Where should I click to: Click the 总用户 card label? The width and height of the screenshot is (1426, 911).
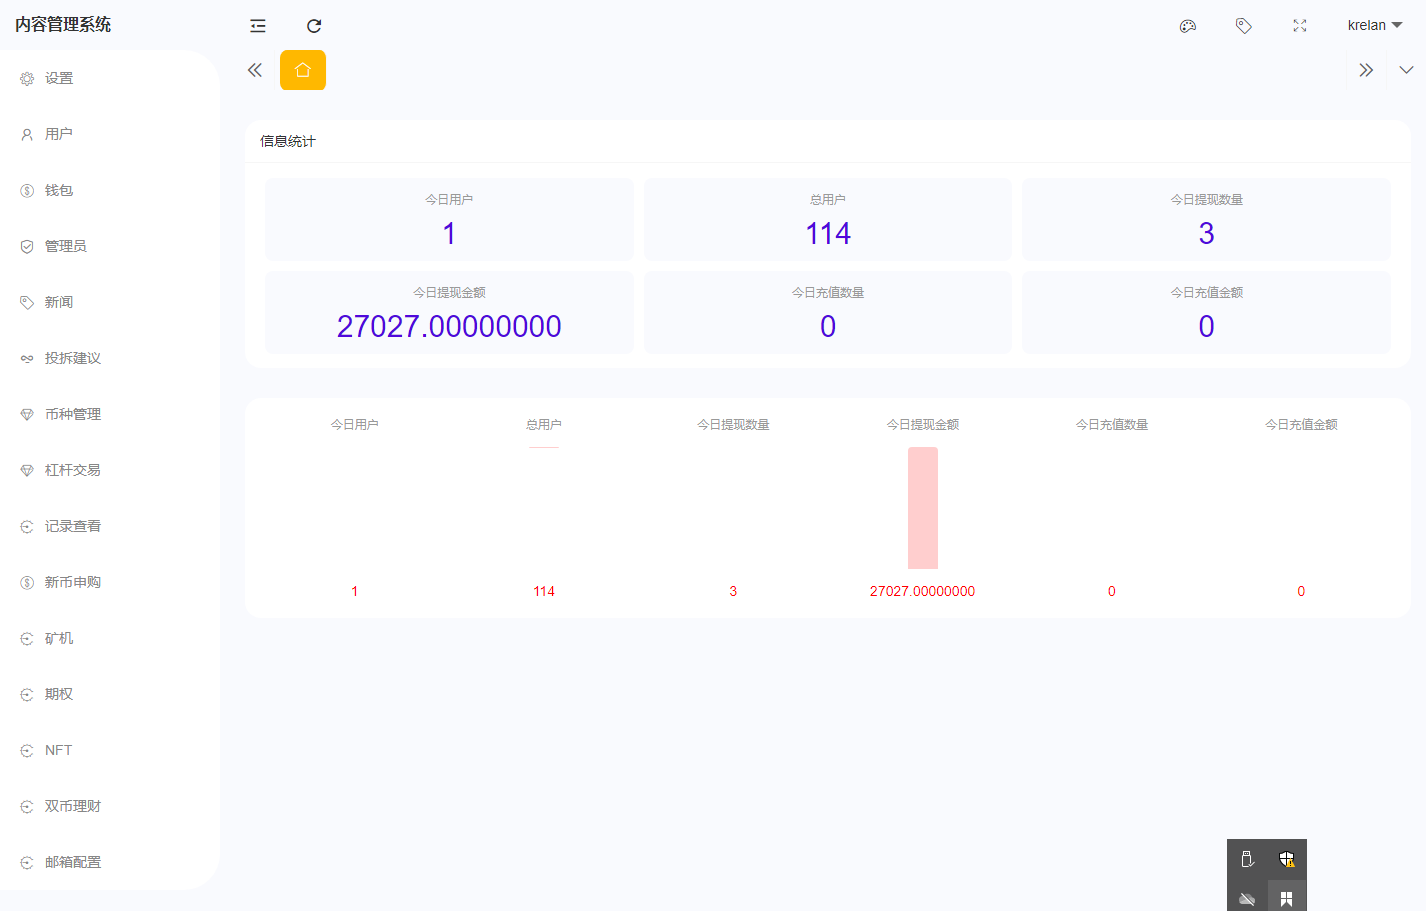click(828, 199)
